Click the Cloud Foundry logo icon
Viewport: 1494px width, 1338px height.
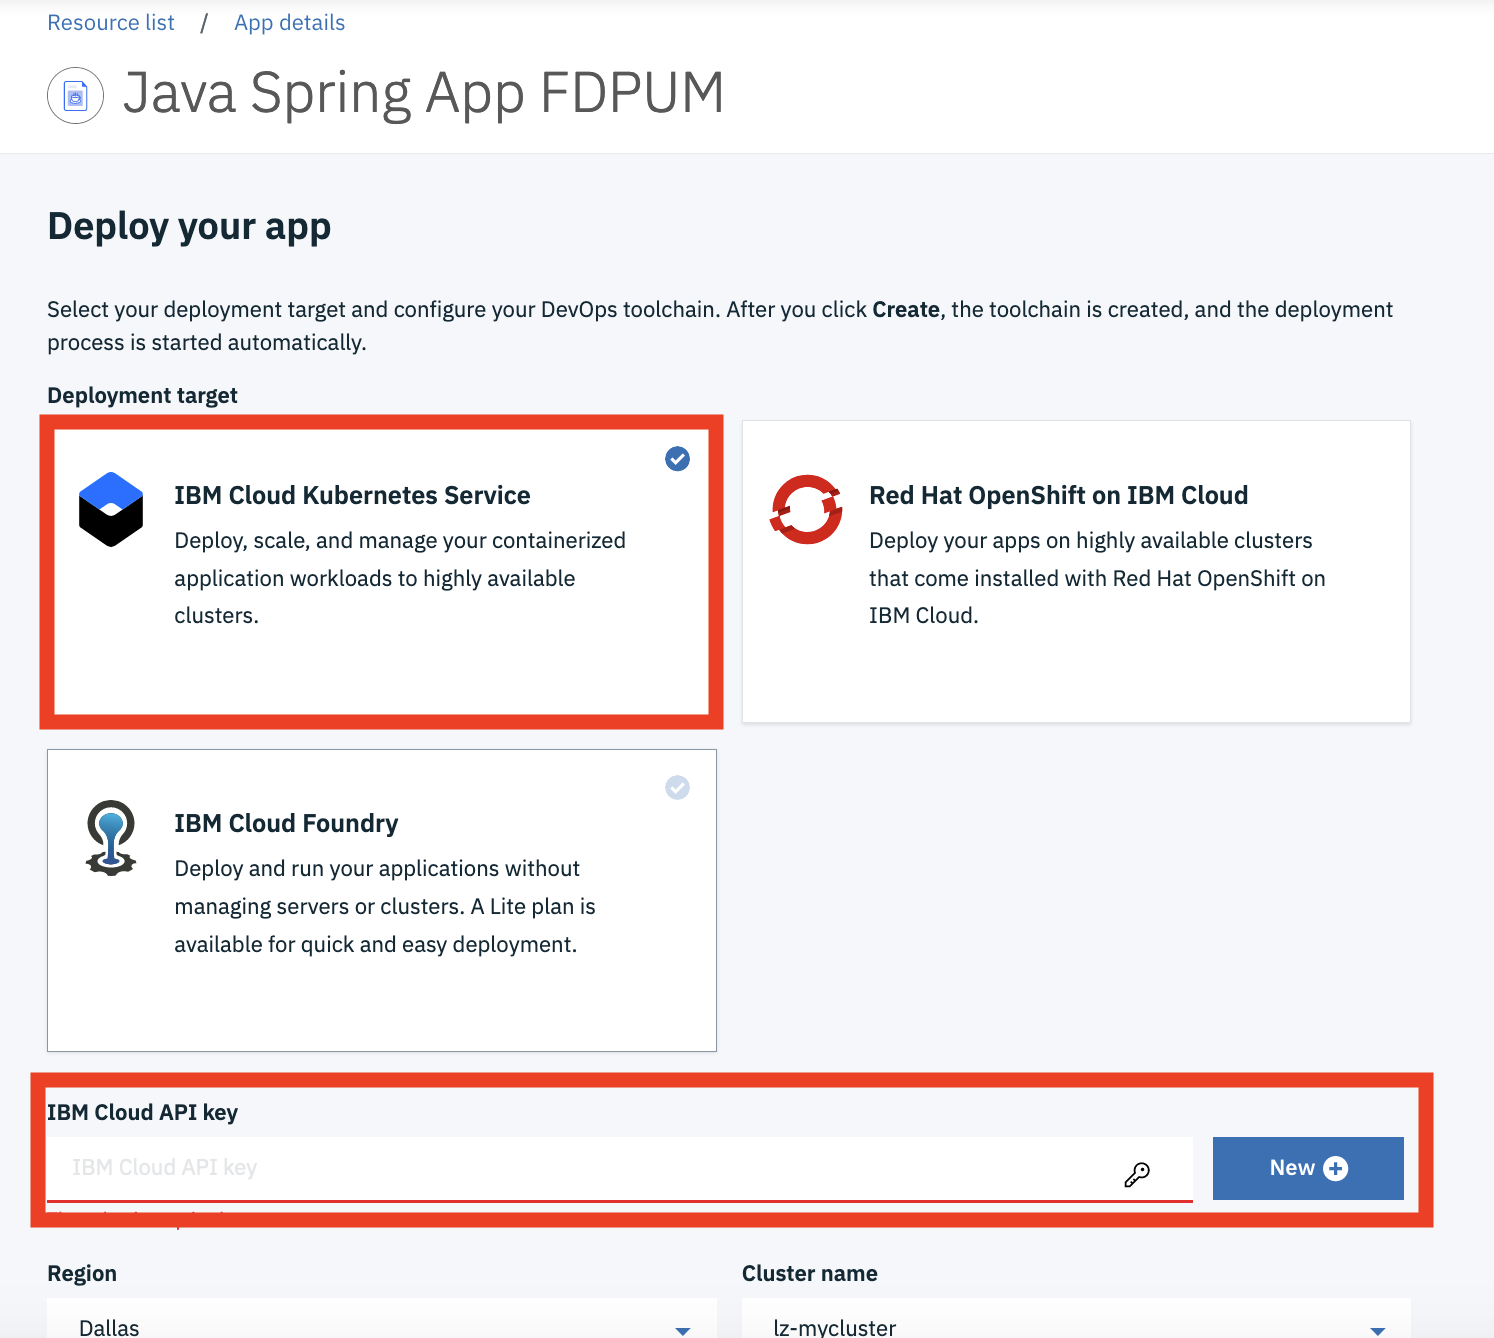click(x=111, y=838)
